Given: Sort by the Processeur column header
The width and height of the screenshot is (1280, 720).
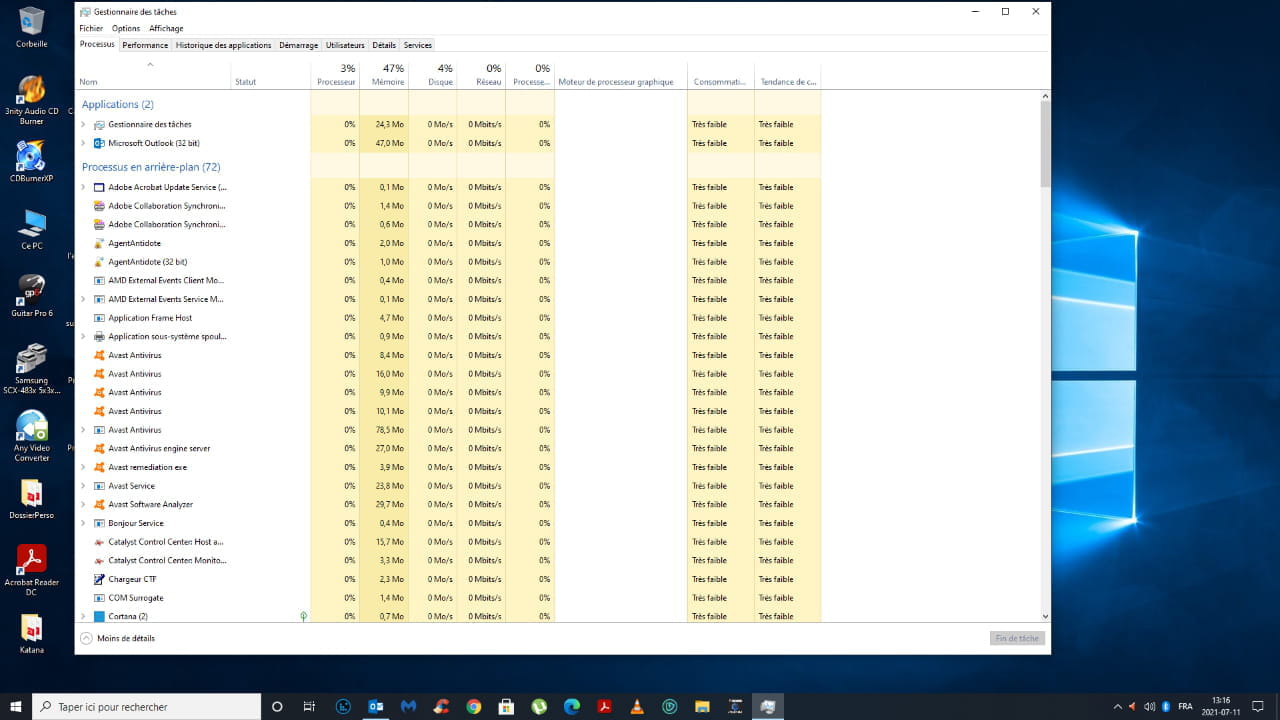Looking at the screenshot, I should 335,75.
